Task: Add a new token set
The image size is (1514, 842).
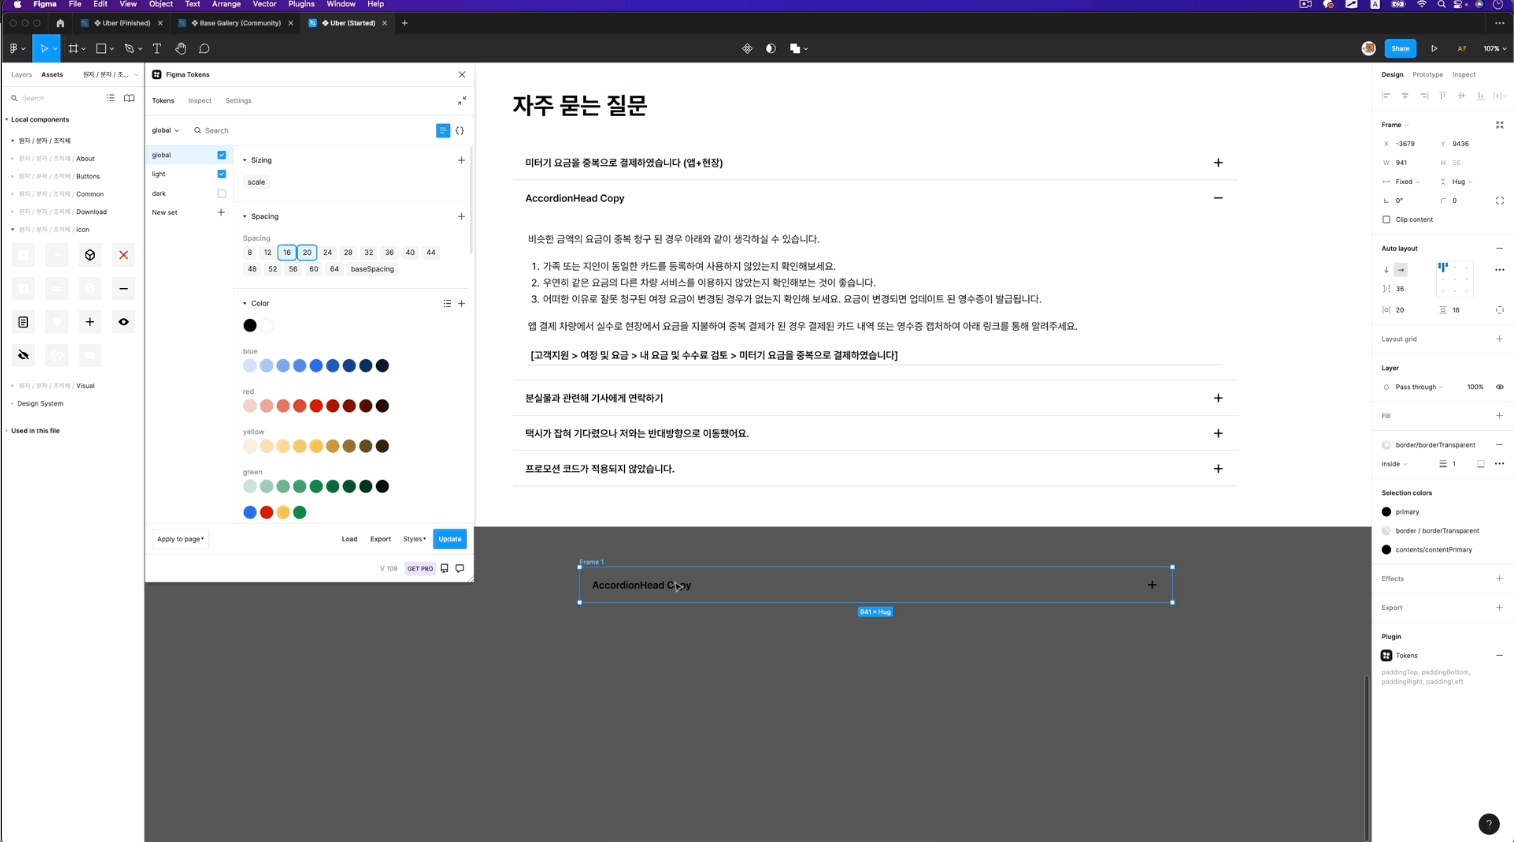Action: click(221, 212)
